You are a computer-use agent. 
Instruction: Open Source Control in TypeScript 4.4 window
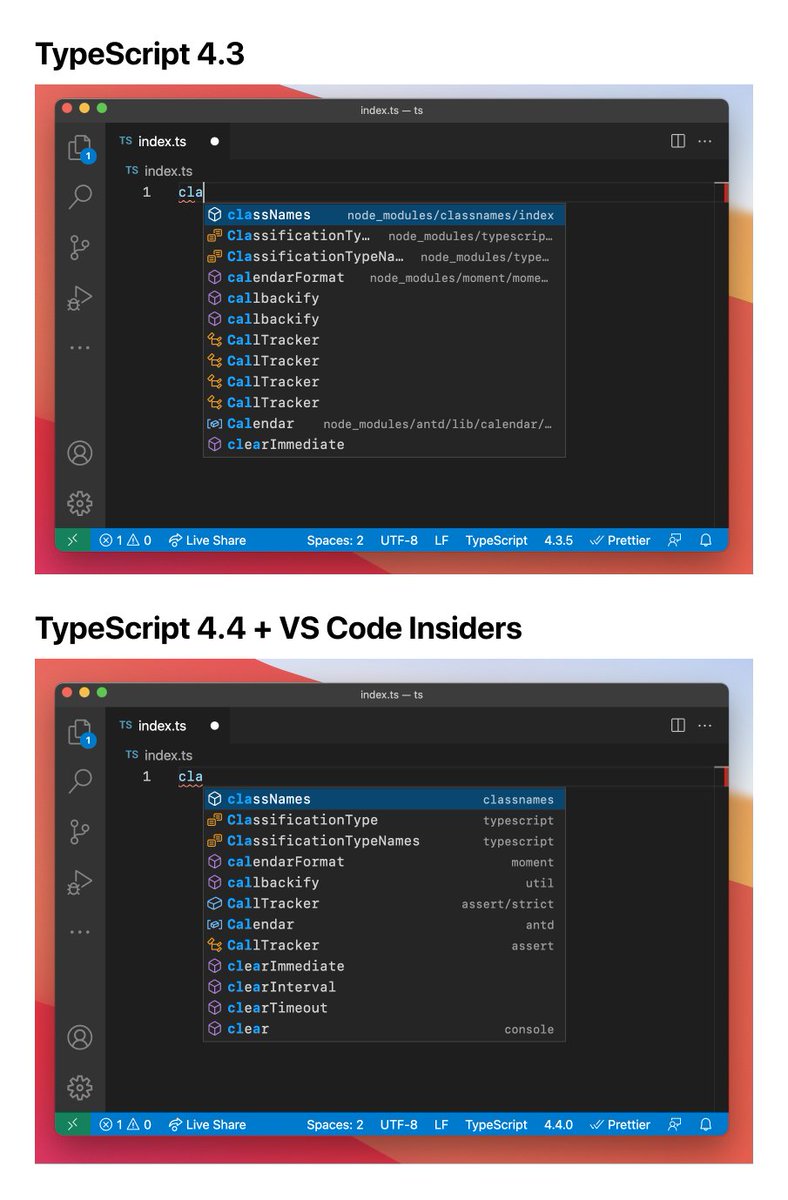[x=80, y=832]
